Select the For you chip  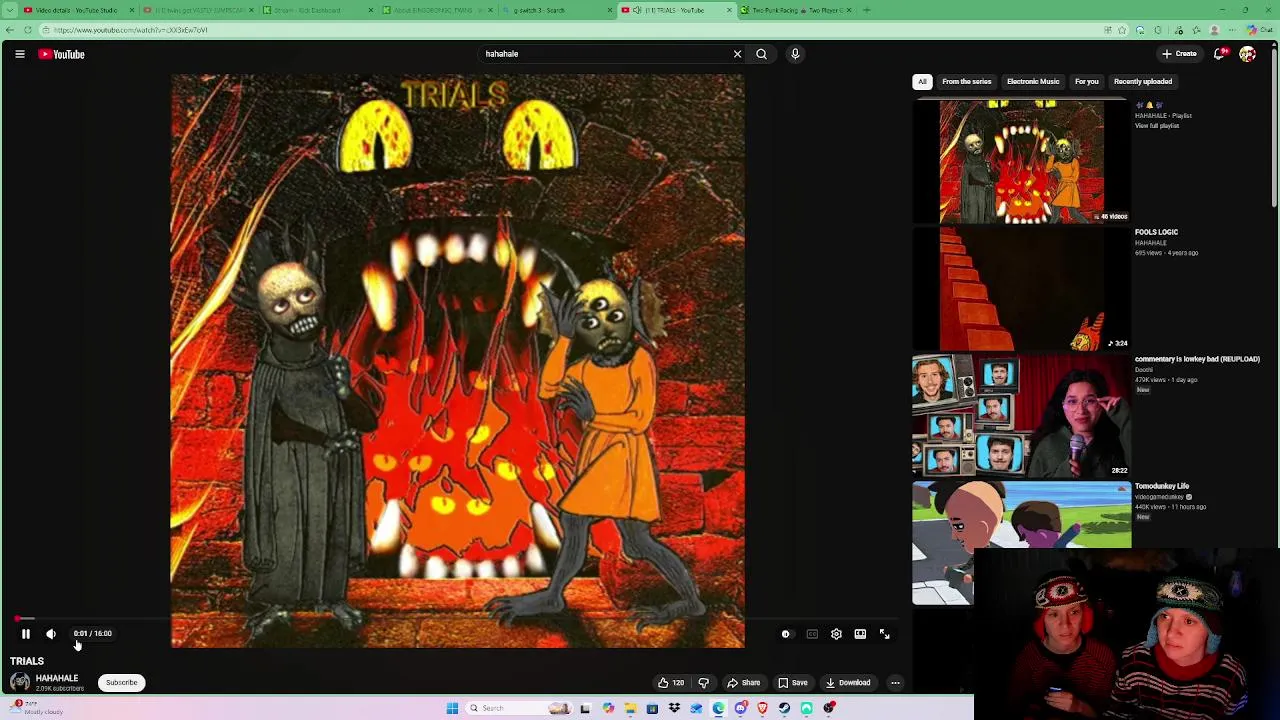point(1087,82)
